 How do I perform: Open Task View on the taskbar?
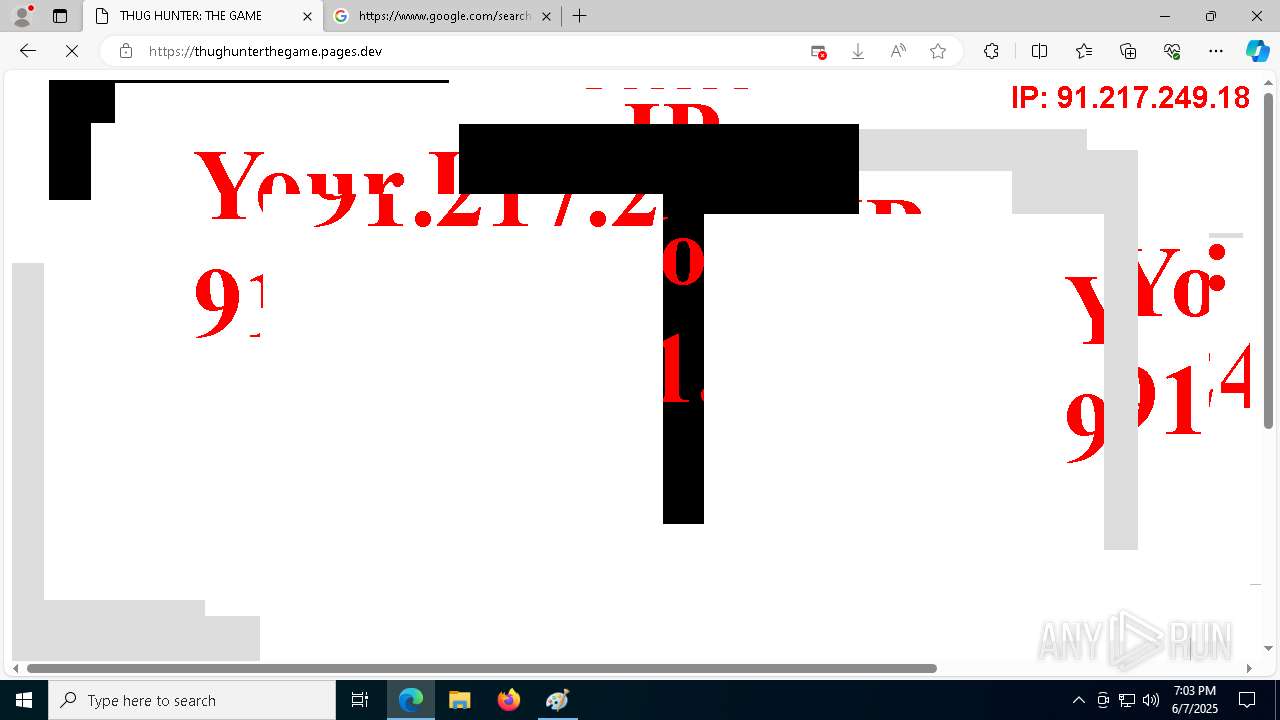[360, 700]
